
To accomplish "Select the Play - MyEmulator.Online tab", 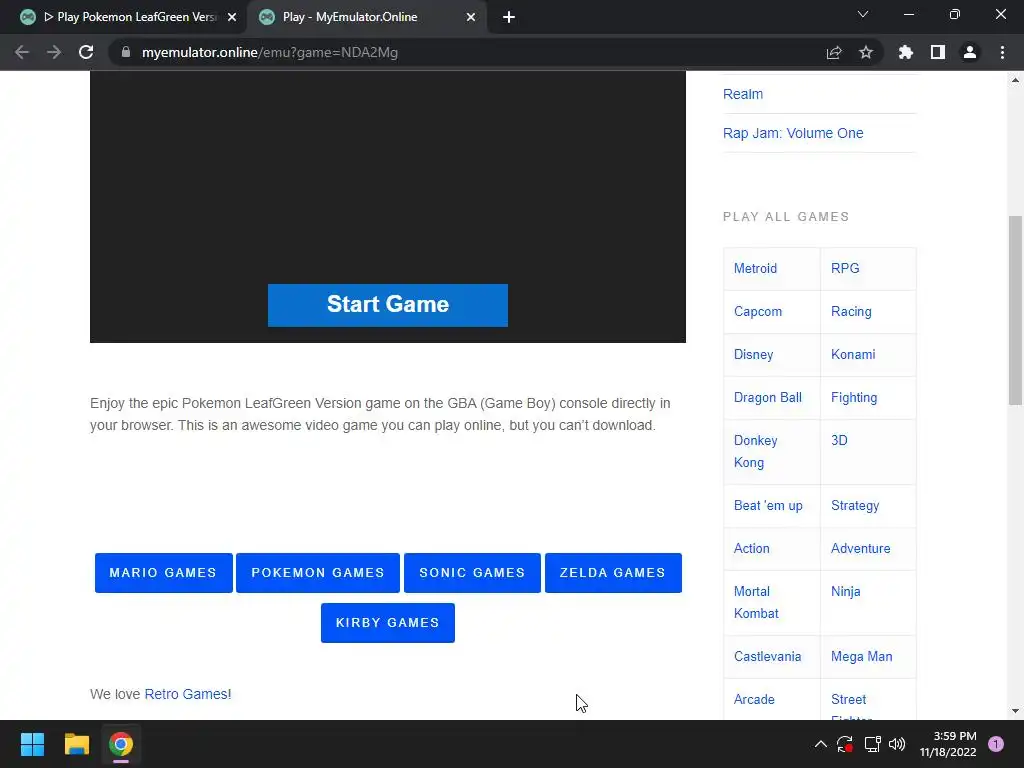I will coord(367,17).
